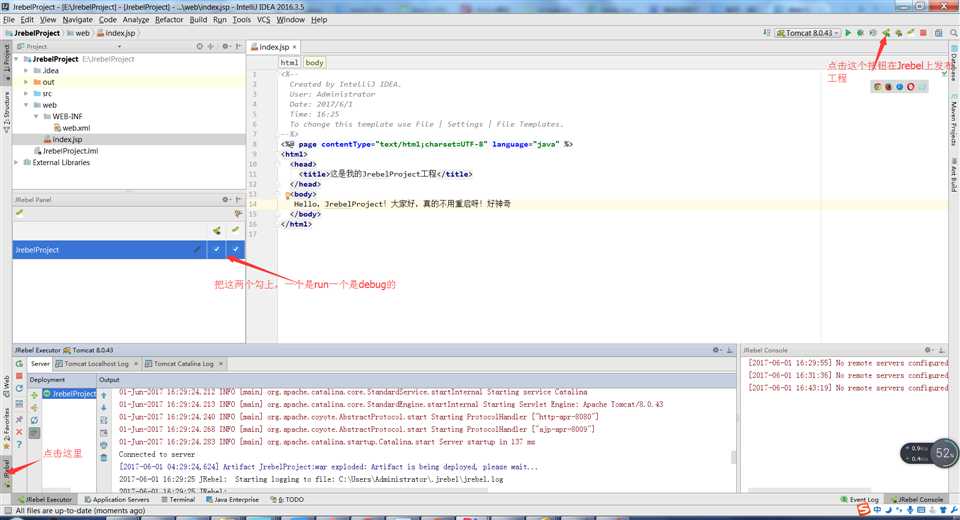Click the Make Project build icon
This screenshot has width=960, height=520.
[x=767, y=33]
